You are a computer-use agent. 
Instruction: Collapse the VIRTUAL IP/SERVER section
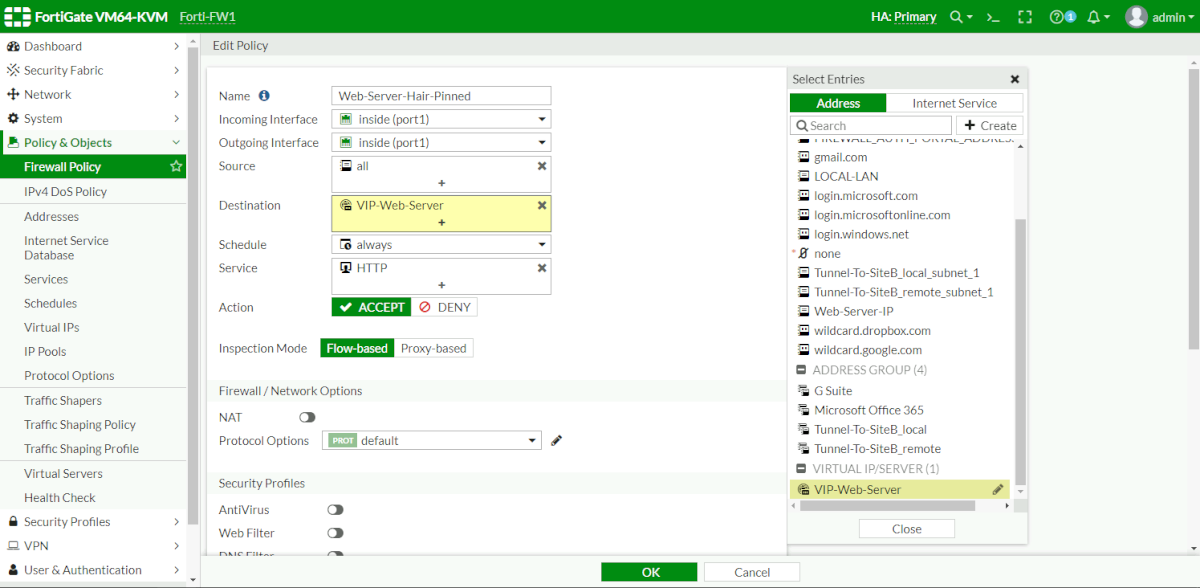coord(802,469)
